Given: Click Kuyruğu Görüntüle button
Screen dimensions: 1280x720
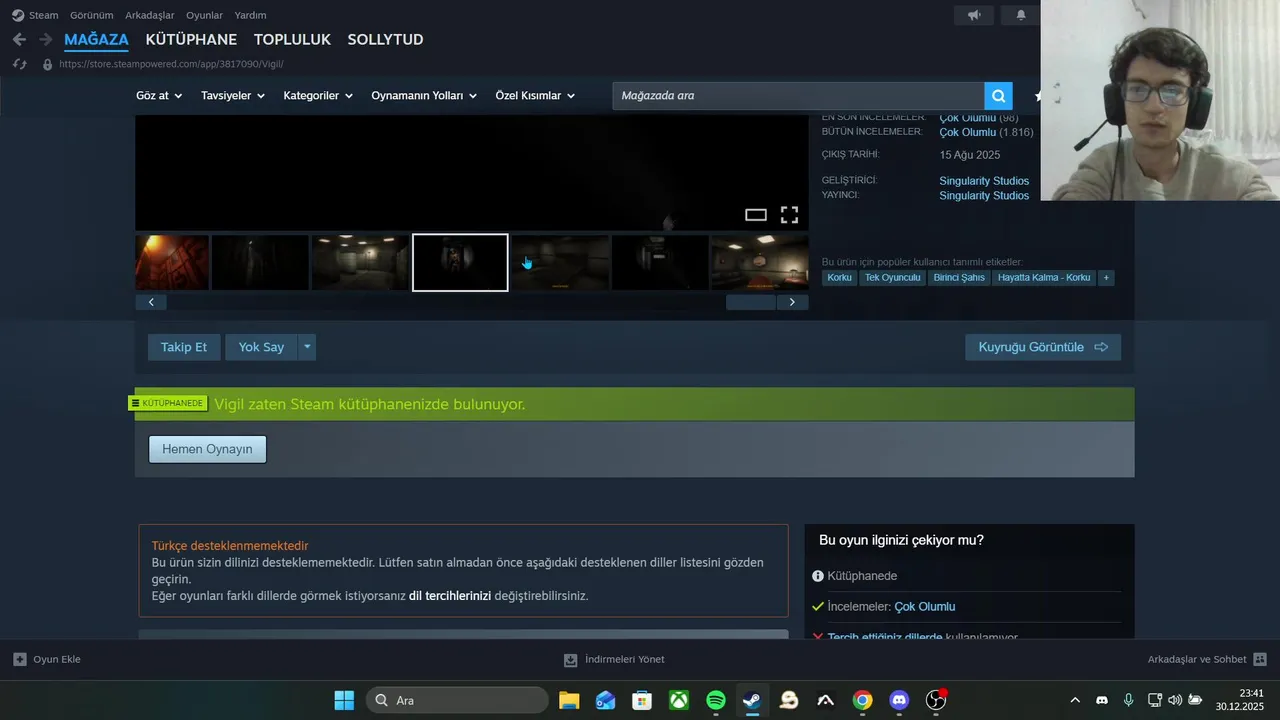Looking at the screenshot, I should tap(1043, 347).
